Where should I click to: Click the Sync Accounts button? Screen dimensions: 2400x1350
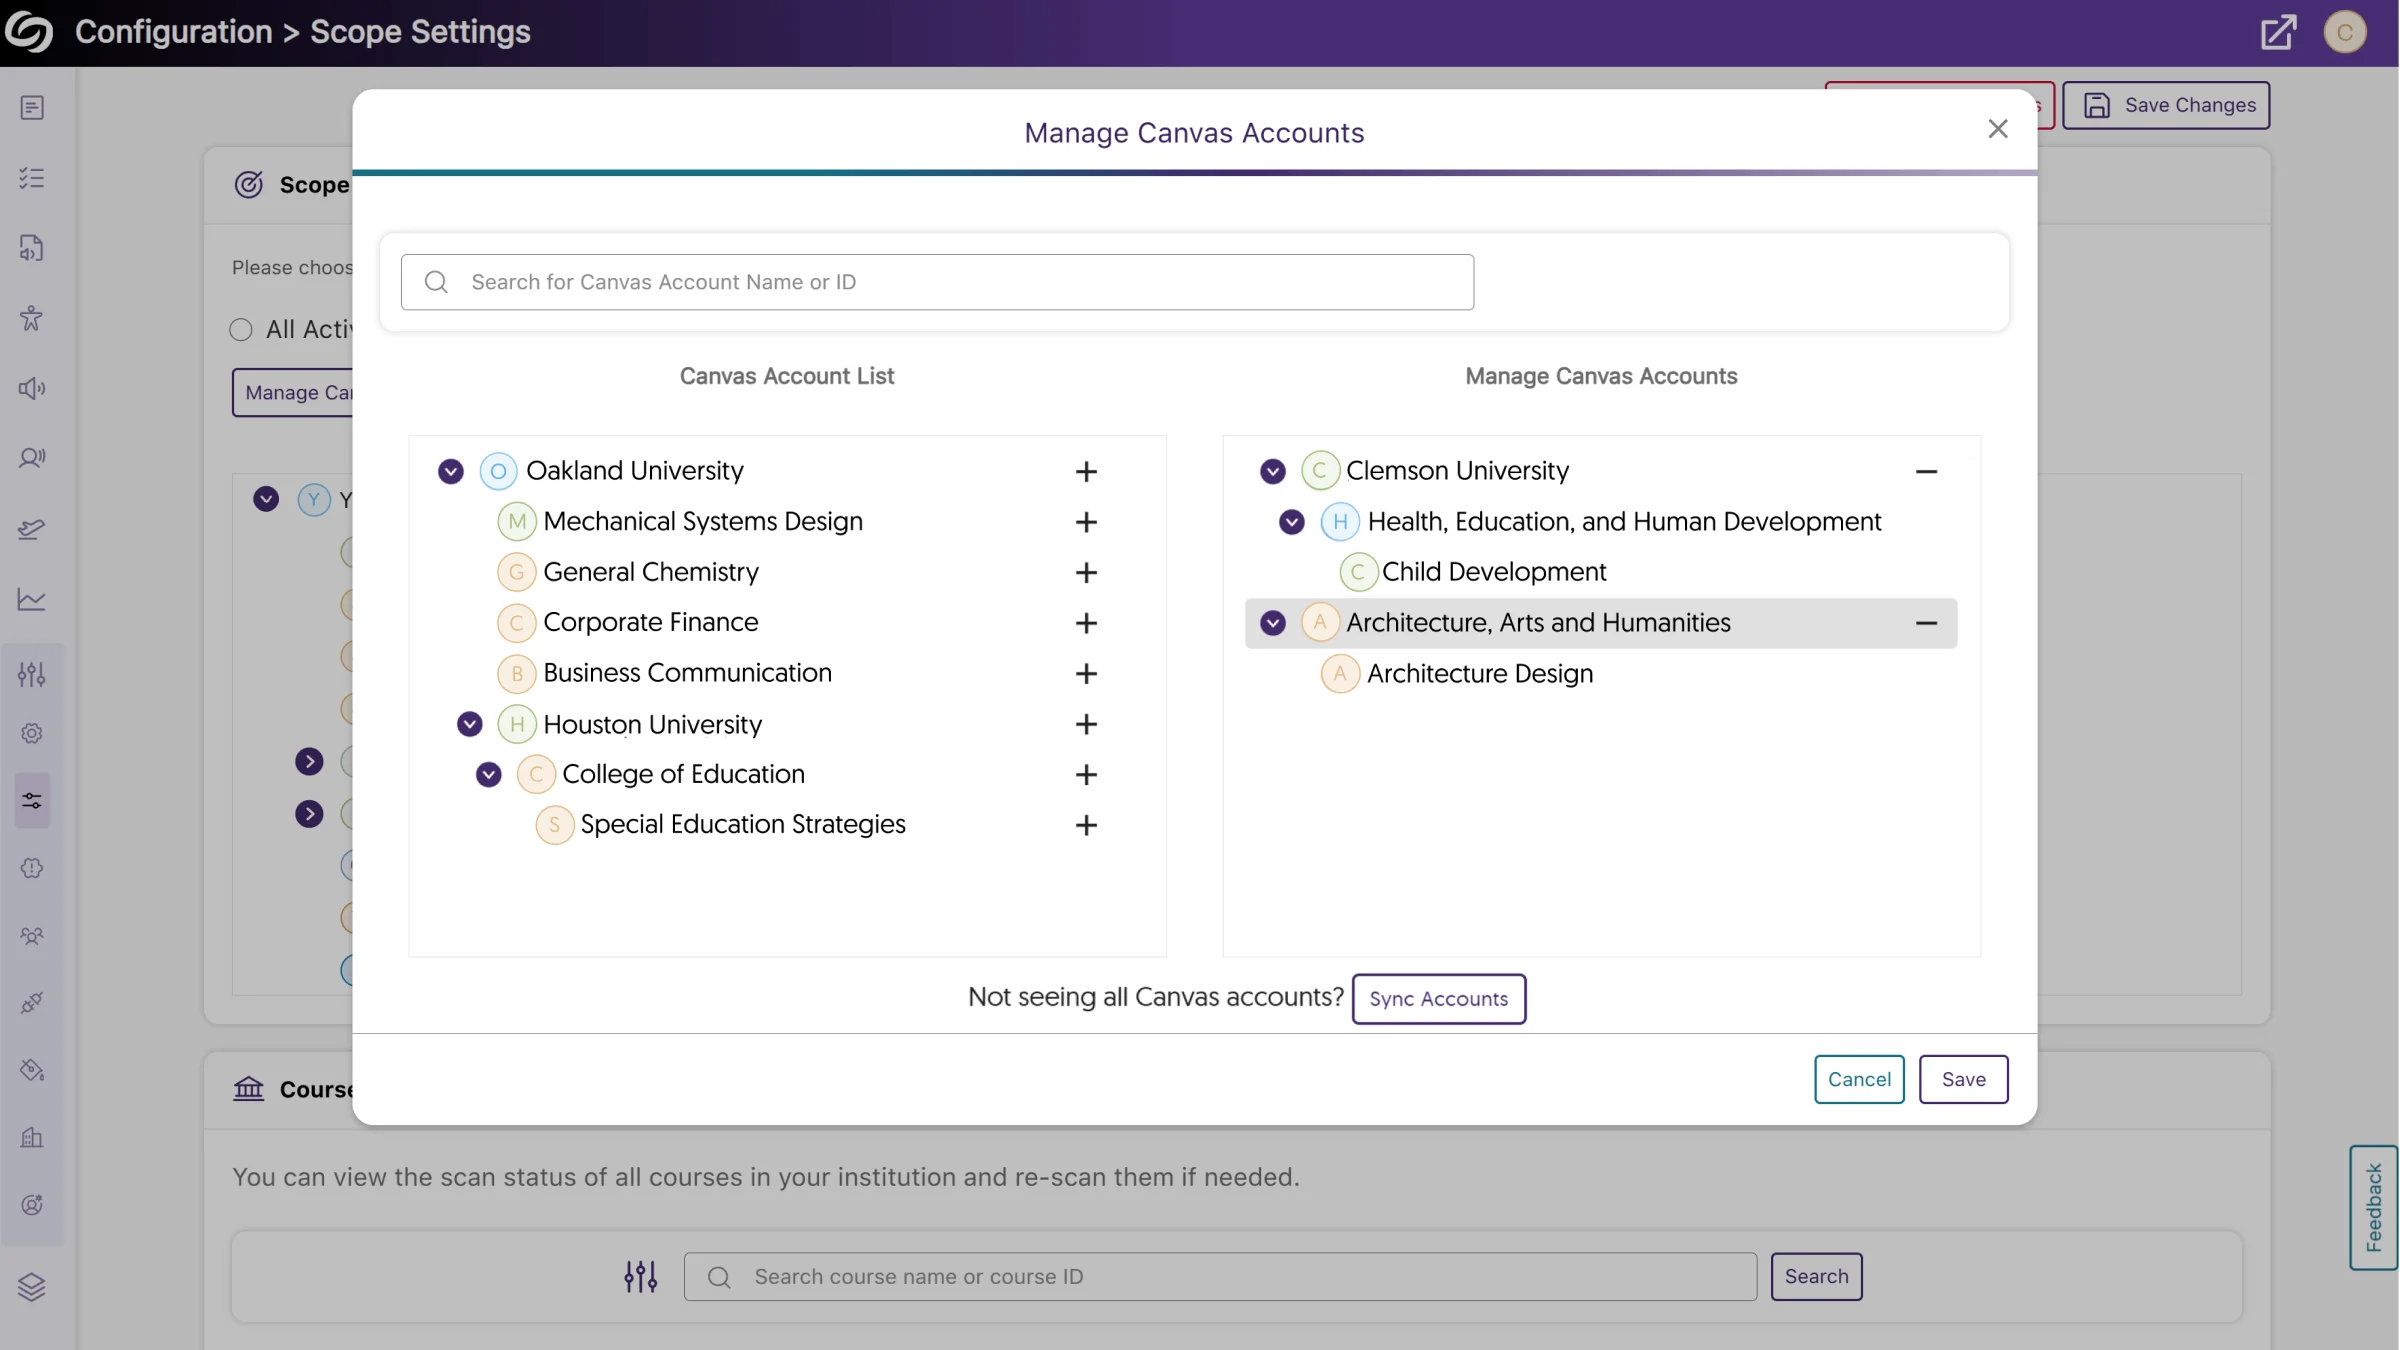pos(1438,999)
